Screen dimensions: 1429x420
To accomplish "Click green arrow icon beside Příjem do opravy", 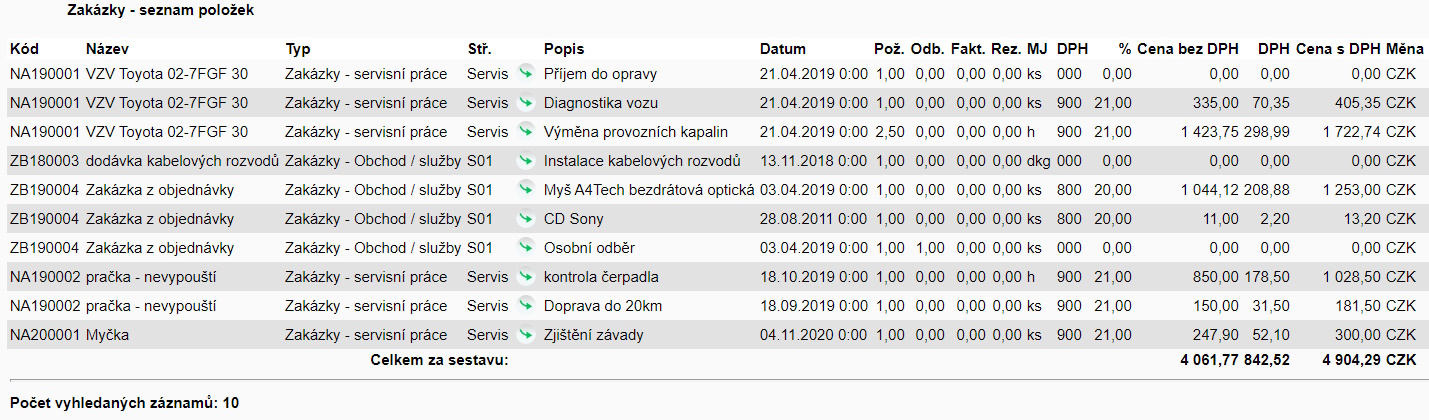I will coord(526,73).
